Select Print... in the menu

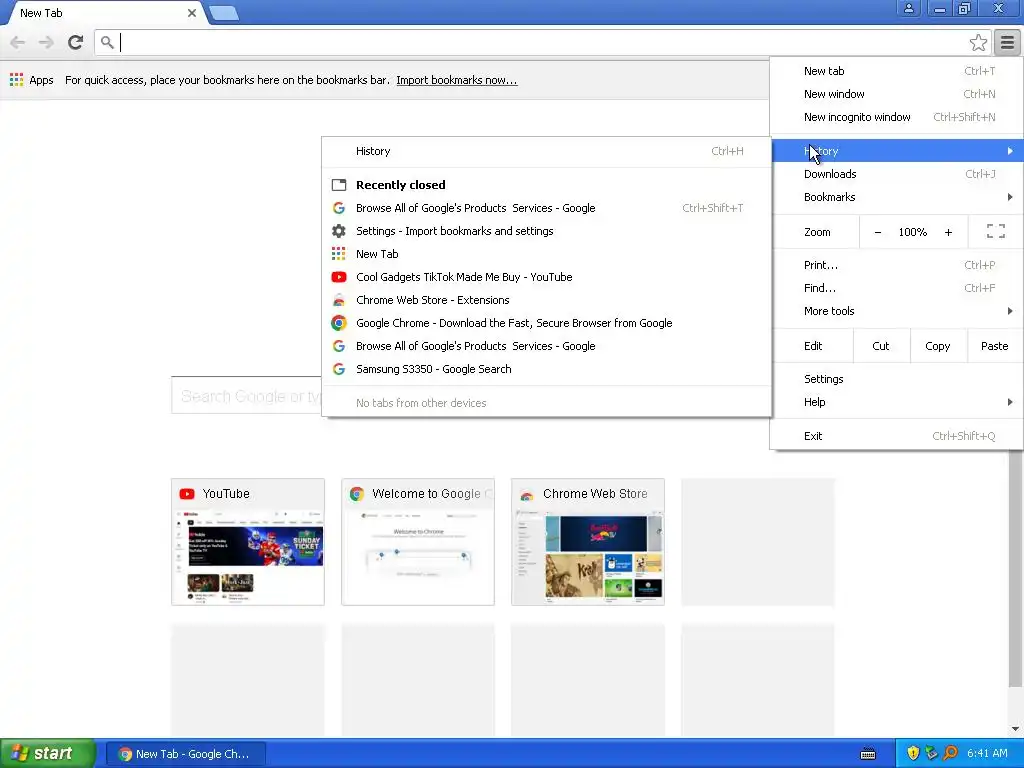tap(896, 265)
